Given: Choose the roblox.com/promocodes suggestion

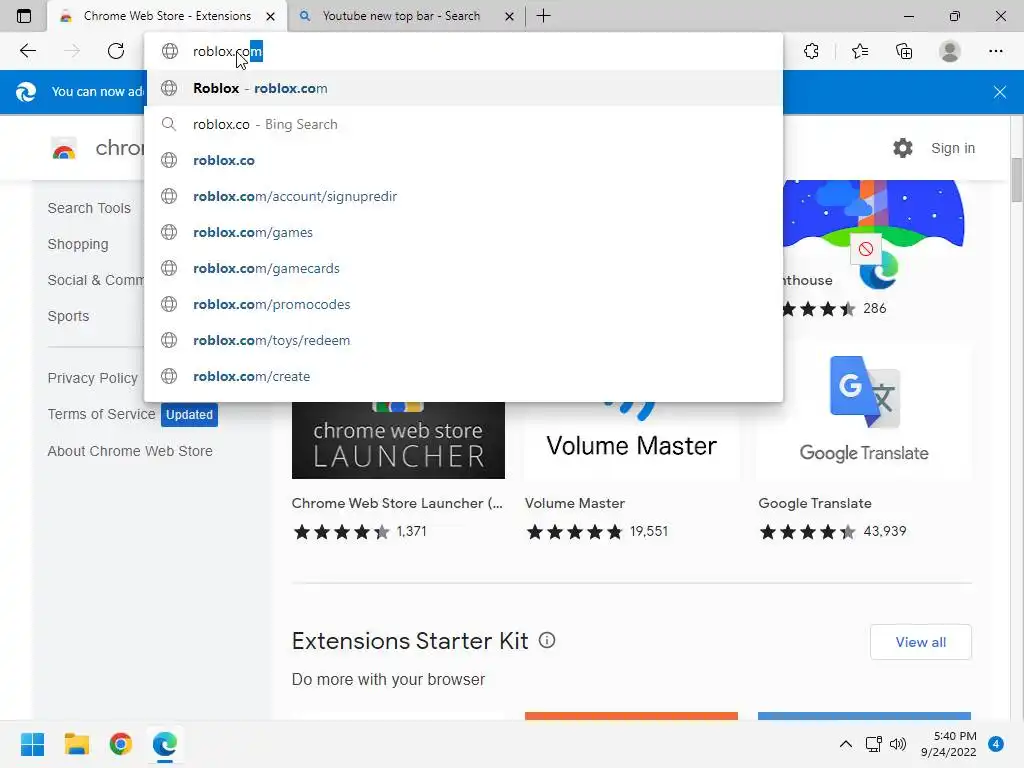Looking at the screenshot, I should 464,304.
